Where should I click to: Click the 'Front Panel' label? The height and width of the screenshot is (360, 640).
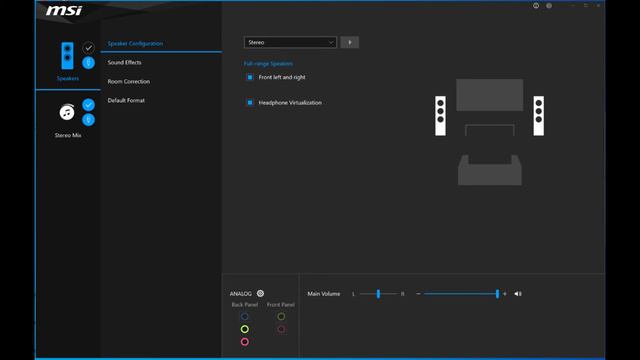pos(280,304)
